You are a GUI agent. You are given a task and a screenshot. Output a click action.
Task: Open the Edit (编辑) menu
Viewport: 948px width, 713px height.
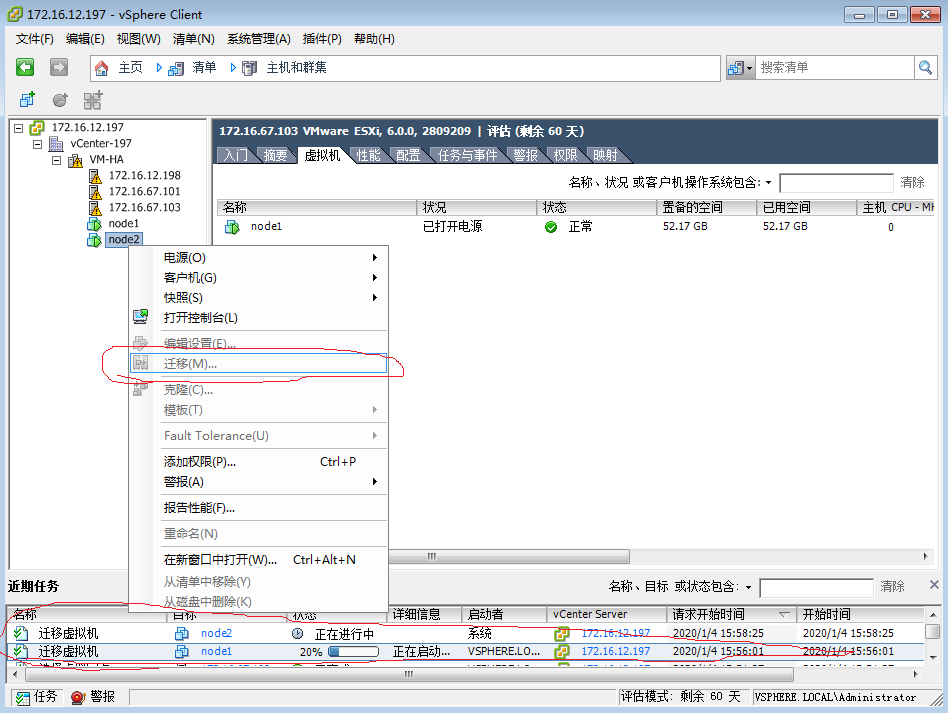click(85, 39)
